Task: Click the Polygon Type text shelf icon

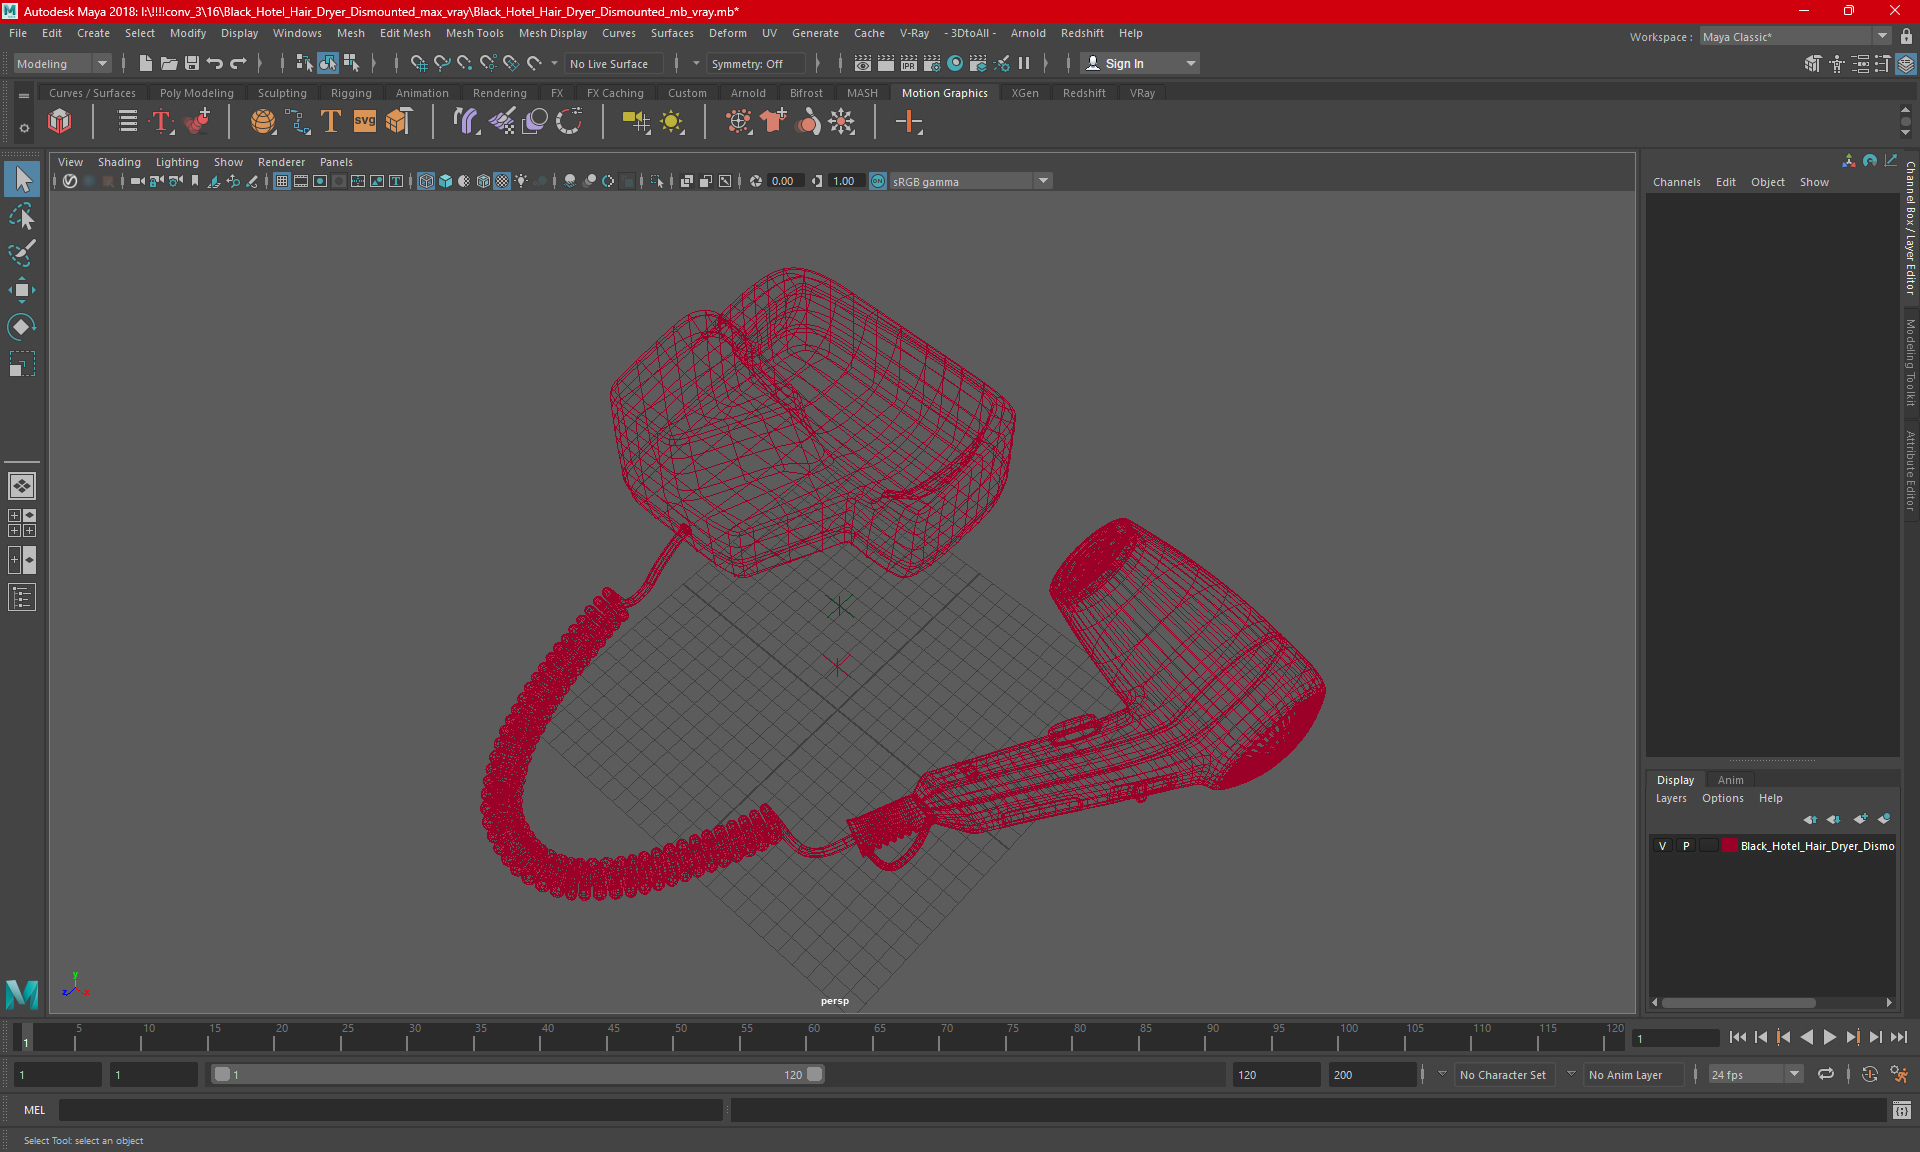Action: point(330,122)
